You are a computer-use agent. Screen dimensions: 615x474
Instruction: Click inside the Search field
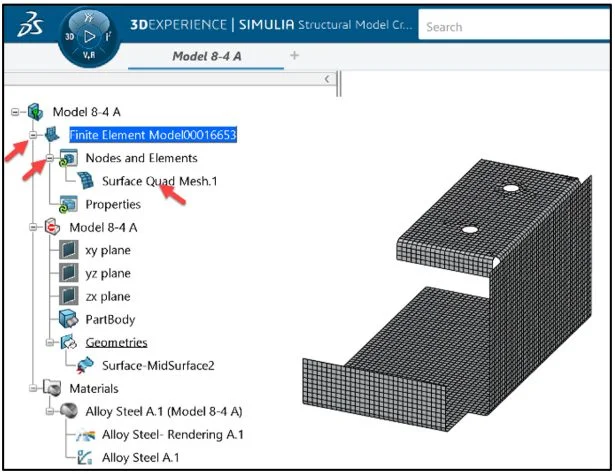point(510,27)
